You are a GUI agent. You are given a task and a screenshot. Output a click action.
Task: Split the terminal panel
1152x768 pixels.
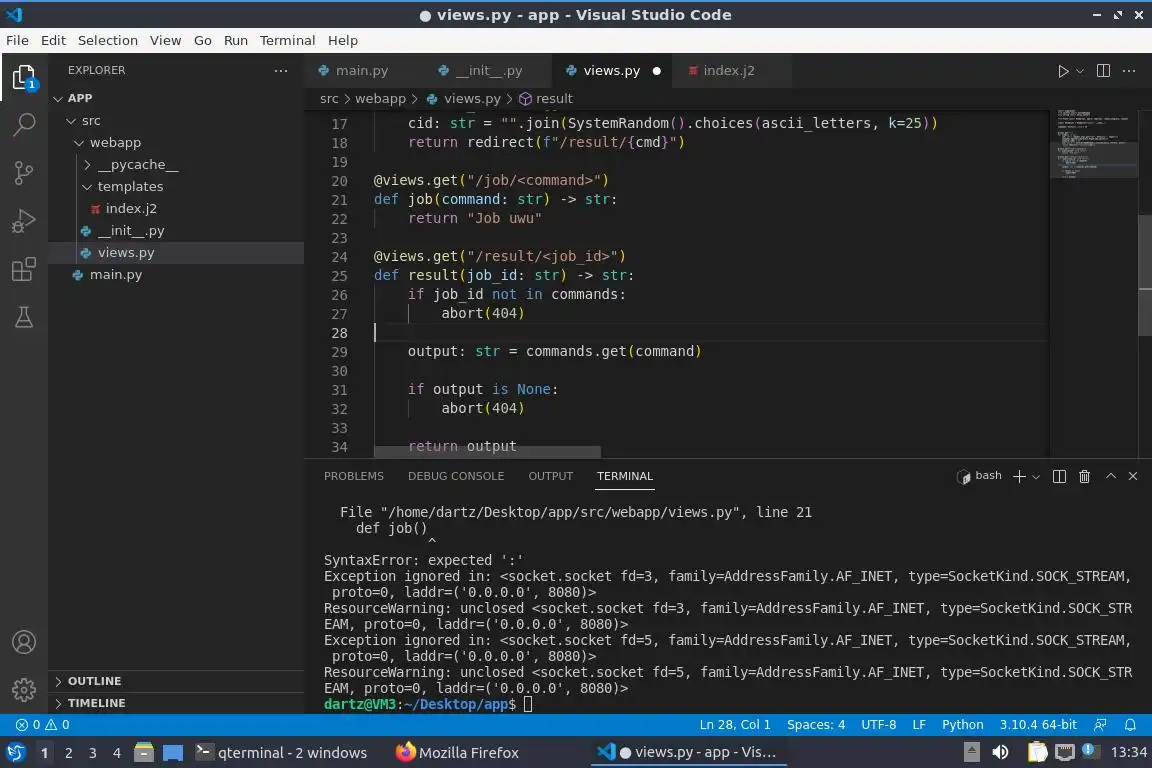(x=1059, y=476)
